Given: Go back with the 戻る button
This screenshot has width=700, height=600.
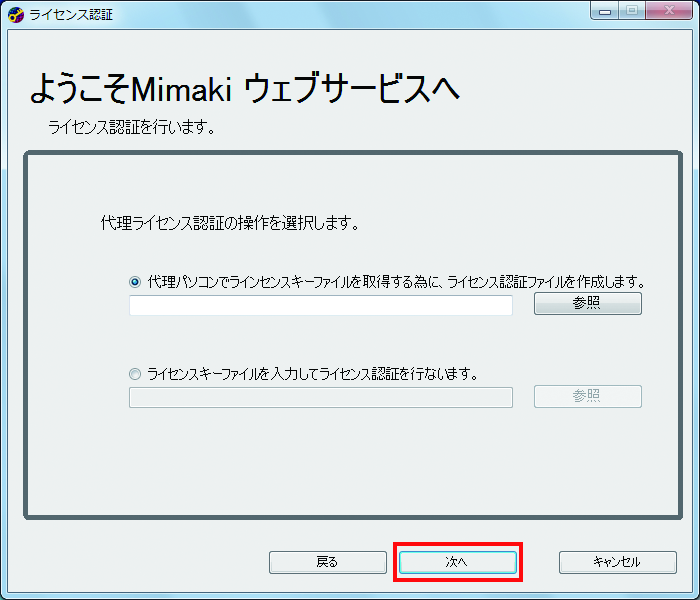Looking at the screenshot, I should pos(327,562).
